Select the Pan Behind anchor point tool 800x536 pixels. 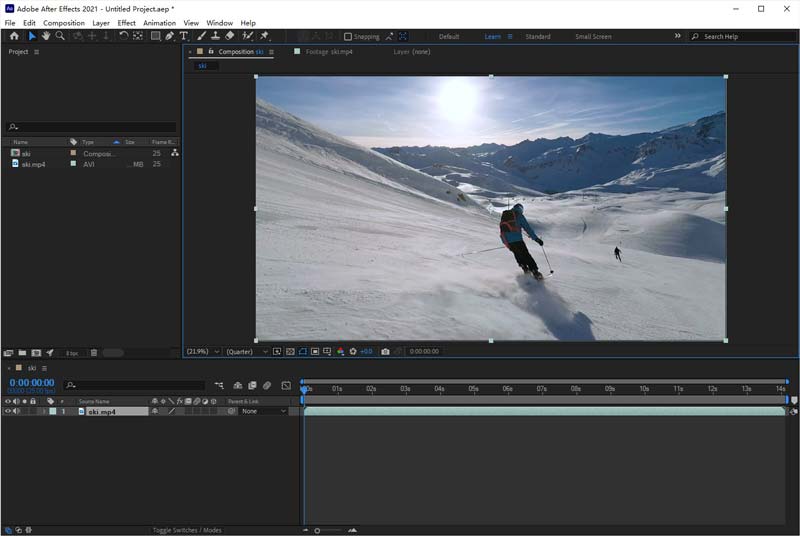click(x=138, y=36)
